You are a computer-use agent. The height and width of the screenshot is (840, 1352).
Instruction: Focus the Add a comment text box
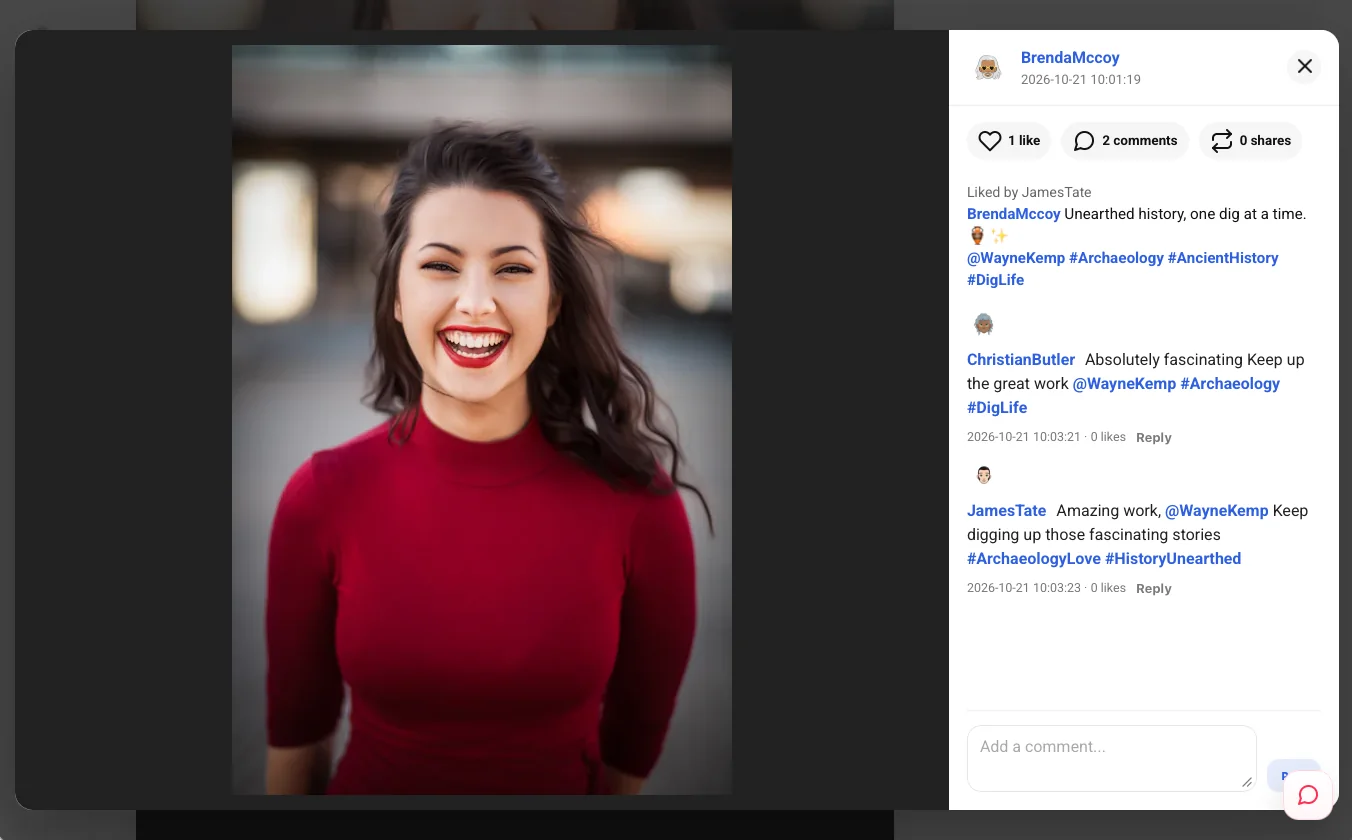click(1112, 759)
